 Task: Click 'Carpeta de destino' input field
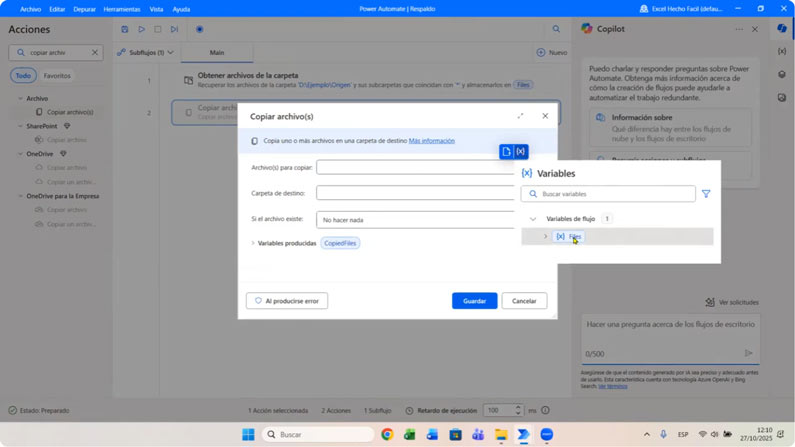pos(415,193)
